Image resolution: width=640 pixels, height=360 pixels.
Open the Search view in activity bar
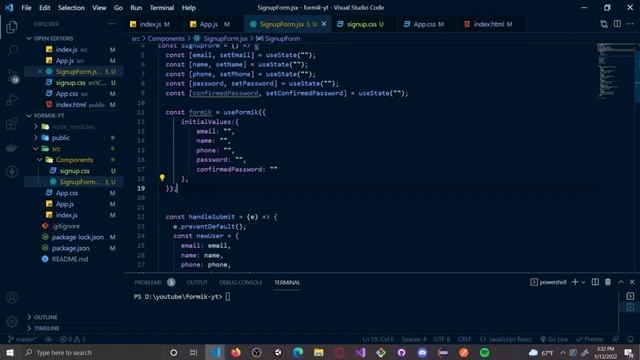click(12, 51)
